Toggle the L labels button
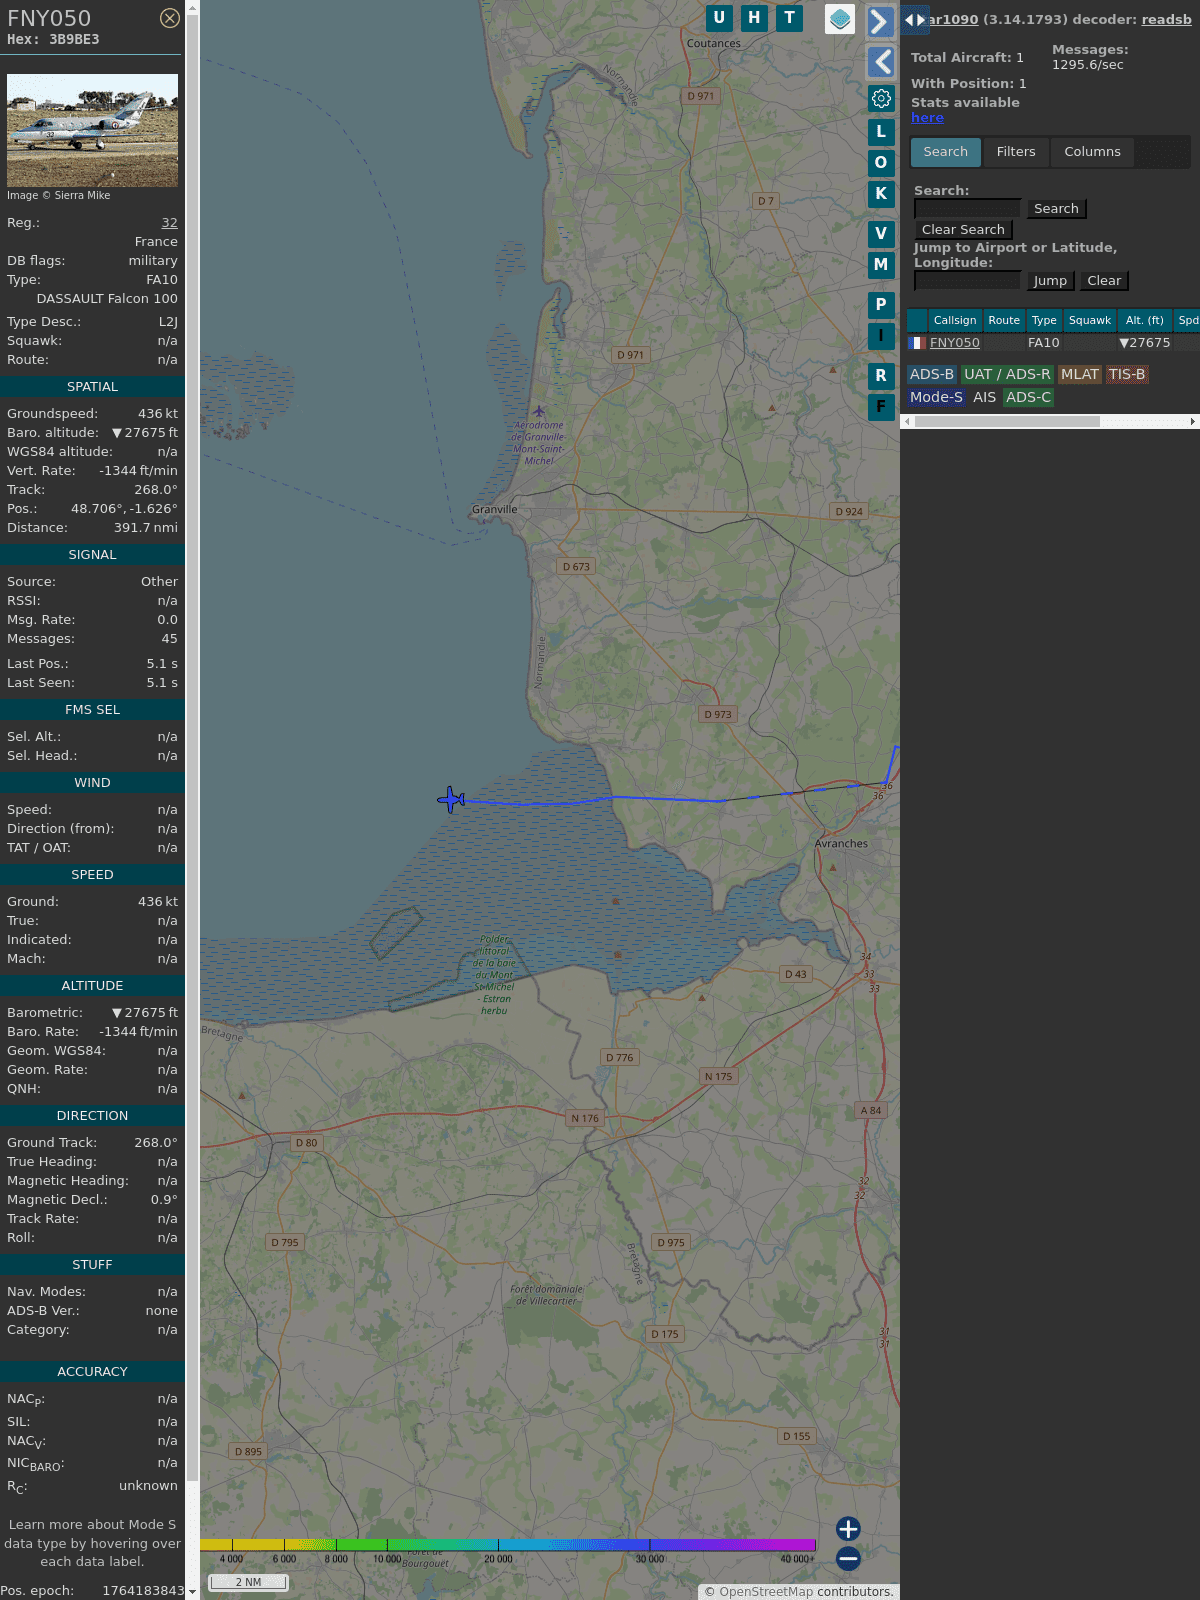This screenshot has height=1600, width=1200. pos(881,131)
